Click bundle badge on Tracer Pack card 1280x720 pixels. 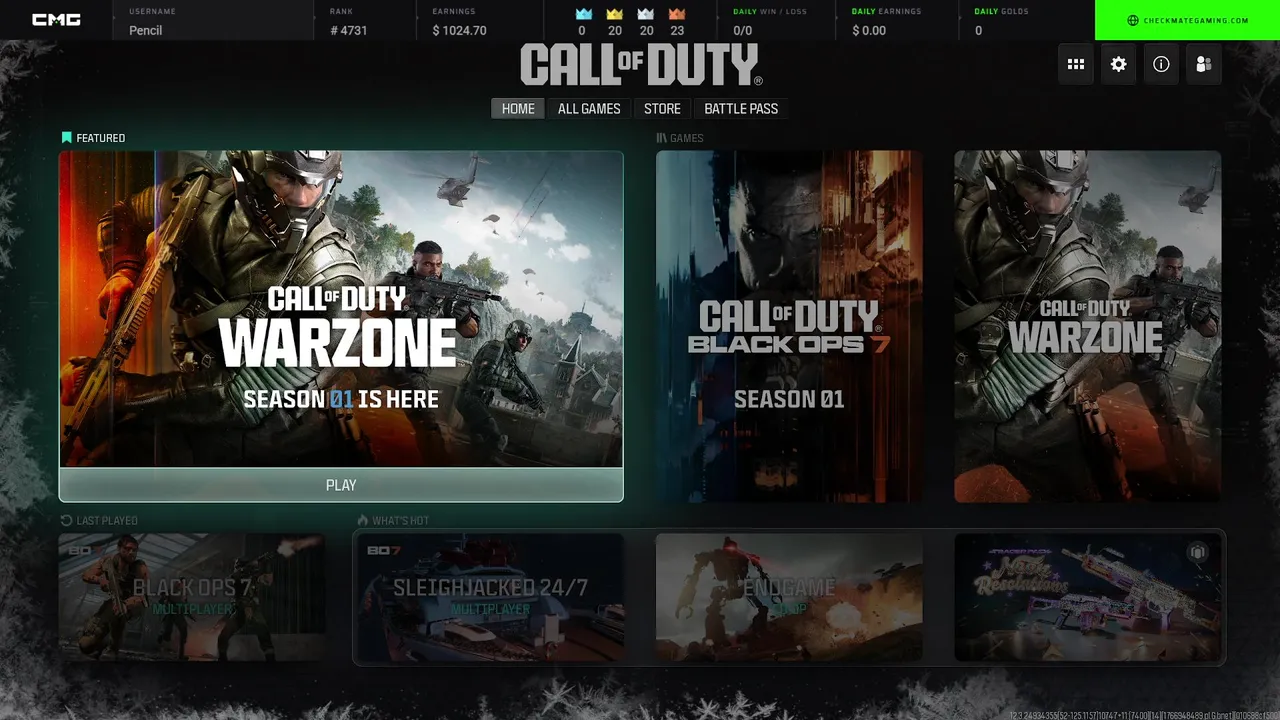(x=1197, y=552)
